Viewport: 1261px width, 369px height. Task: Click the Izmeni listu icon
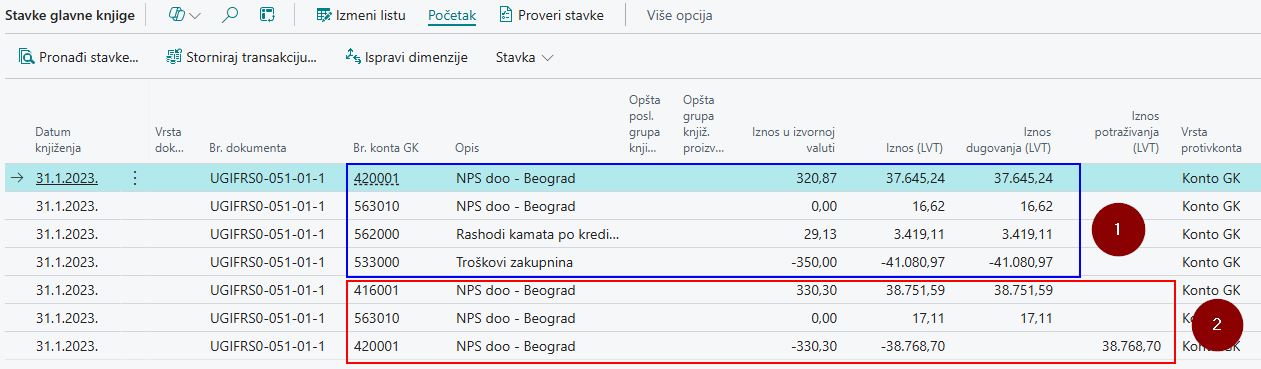coord(324,15)
